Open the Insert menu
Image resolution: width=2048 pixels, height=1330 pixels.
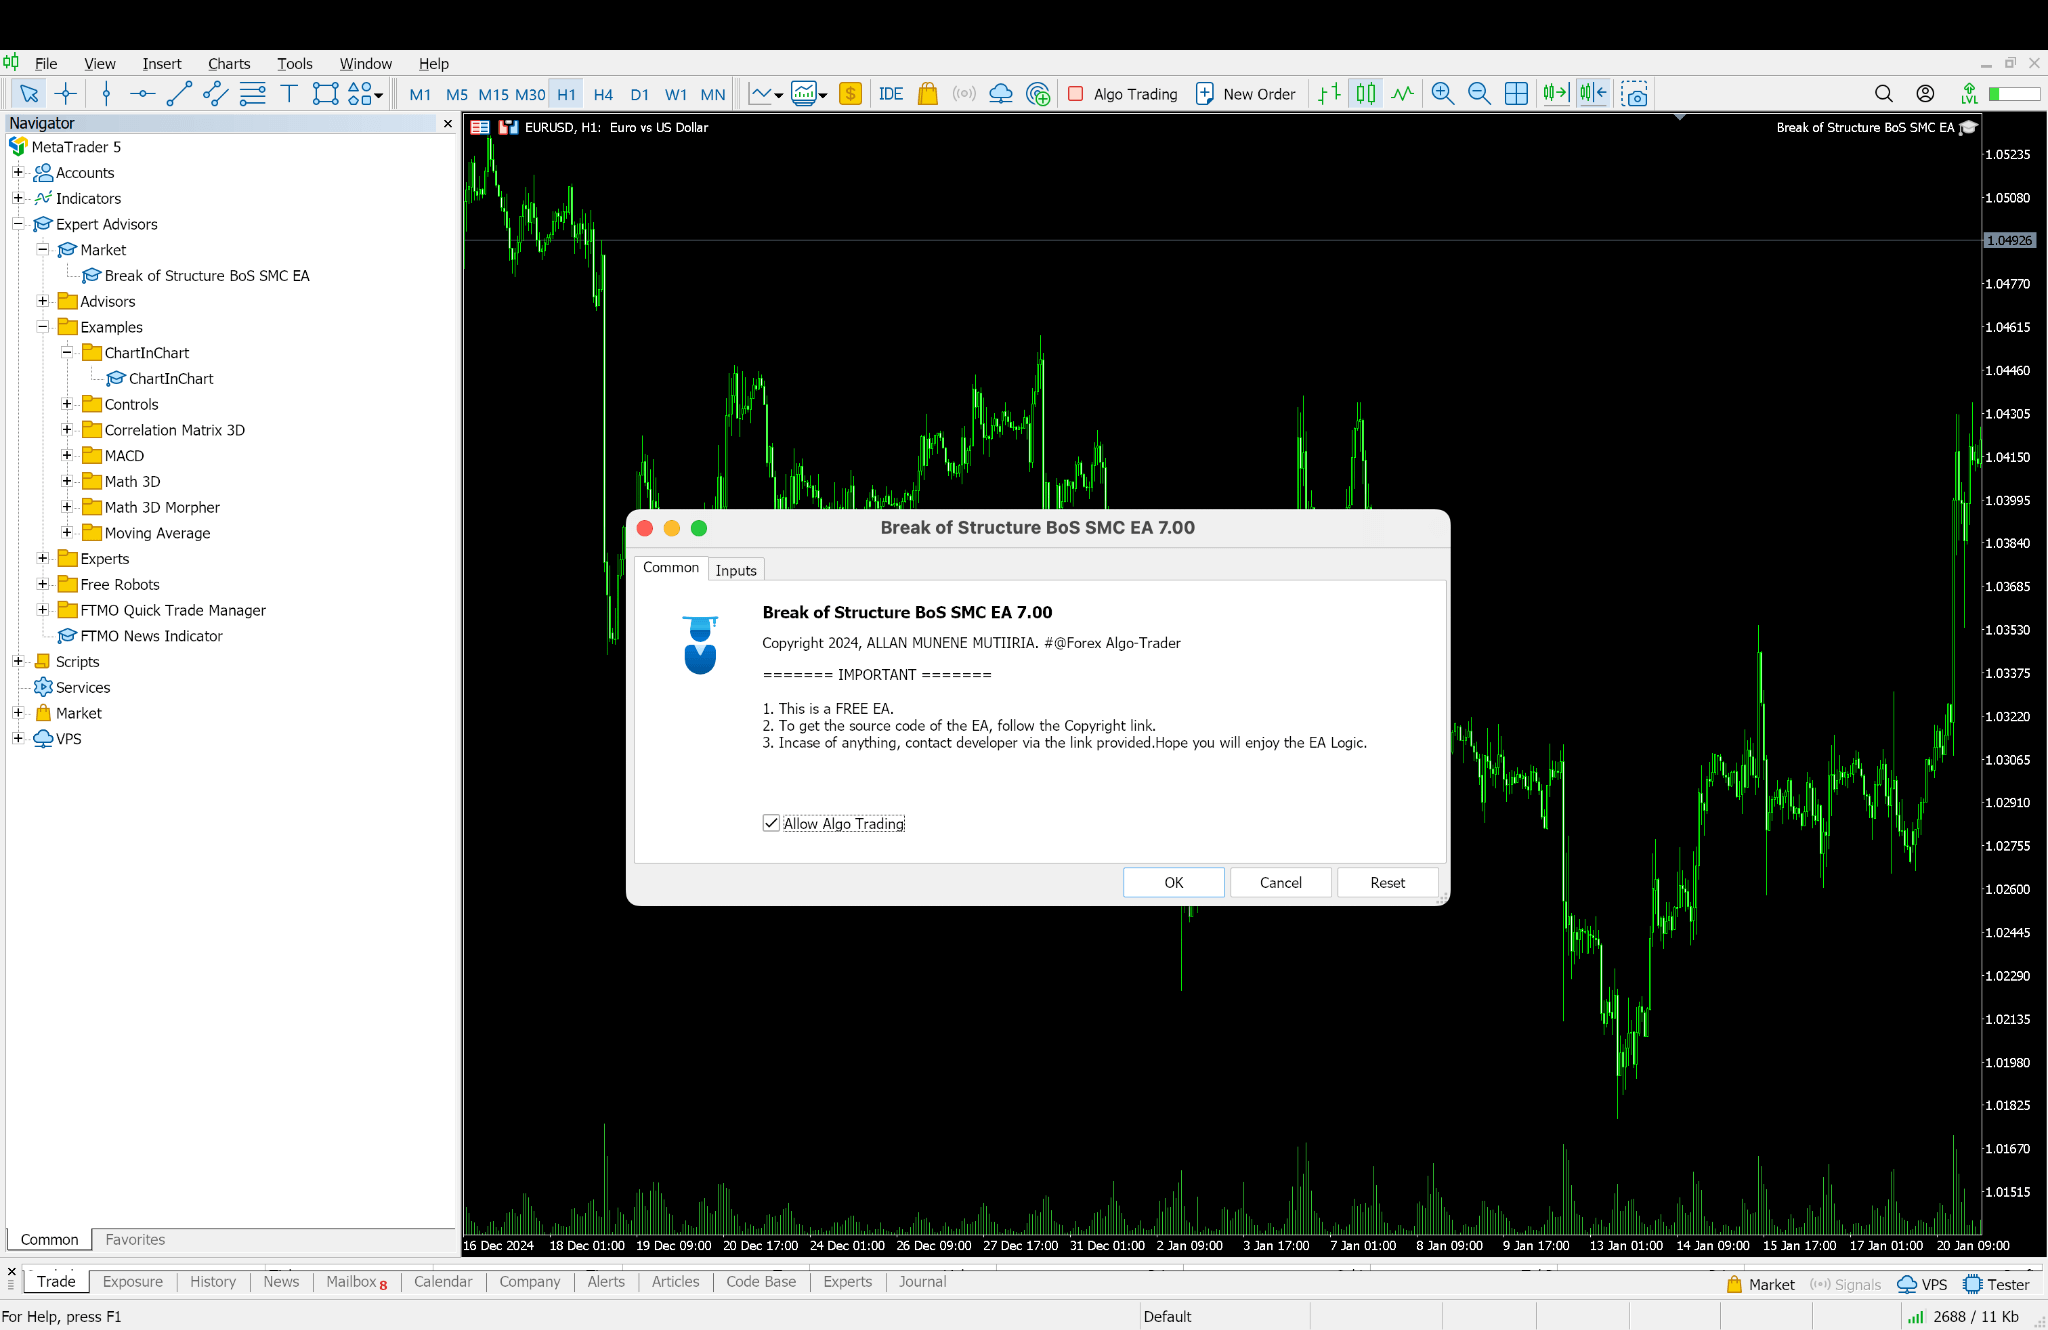(x=162, y=63)
